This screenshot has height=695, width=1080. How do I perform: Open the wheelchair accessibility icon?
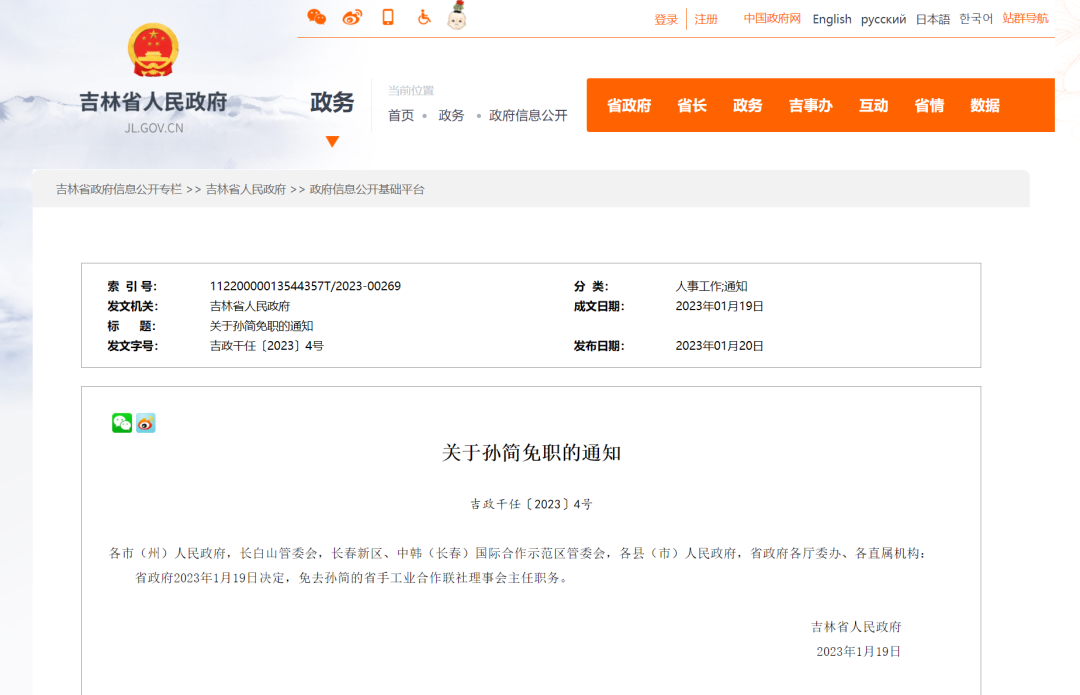(x=424, y=17)
